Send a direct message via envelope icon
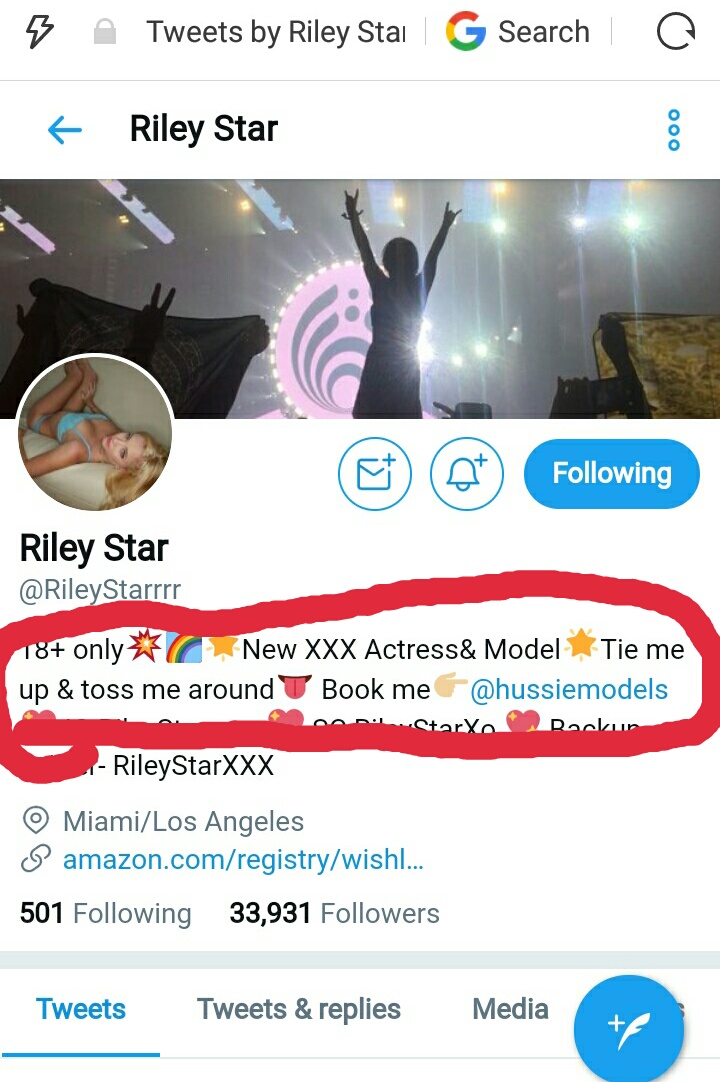The width and height of the screenshot is (720, 1082). (375, 474)
